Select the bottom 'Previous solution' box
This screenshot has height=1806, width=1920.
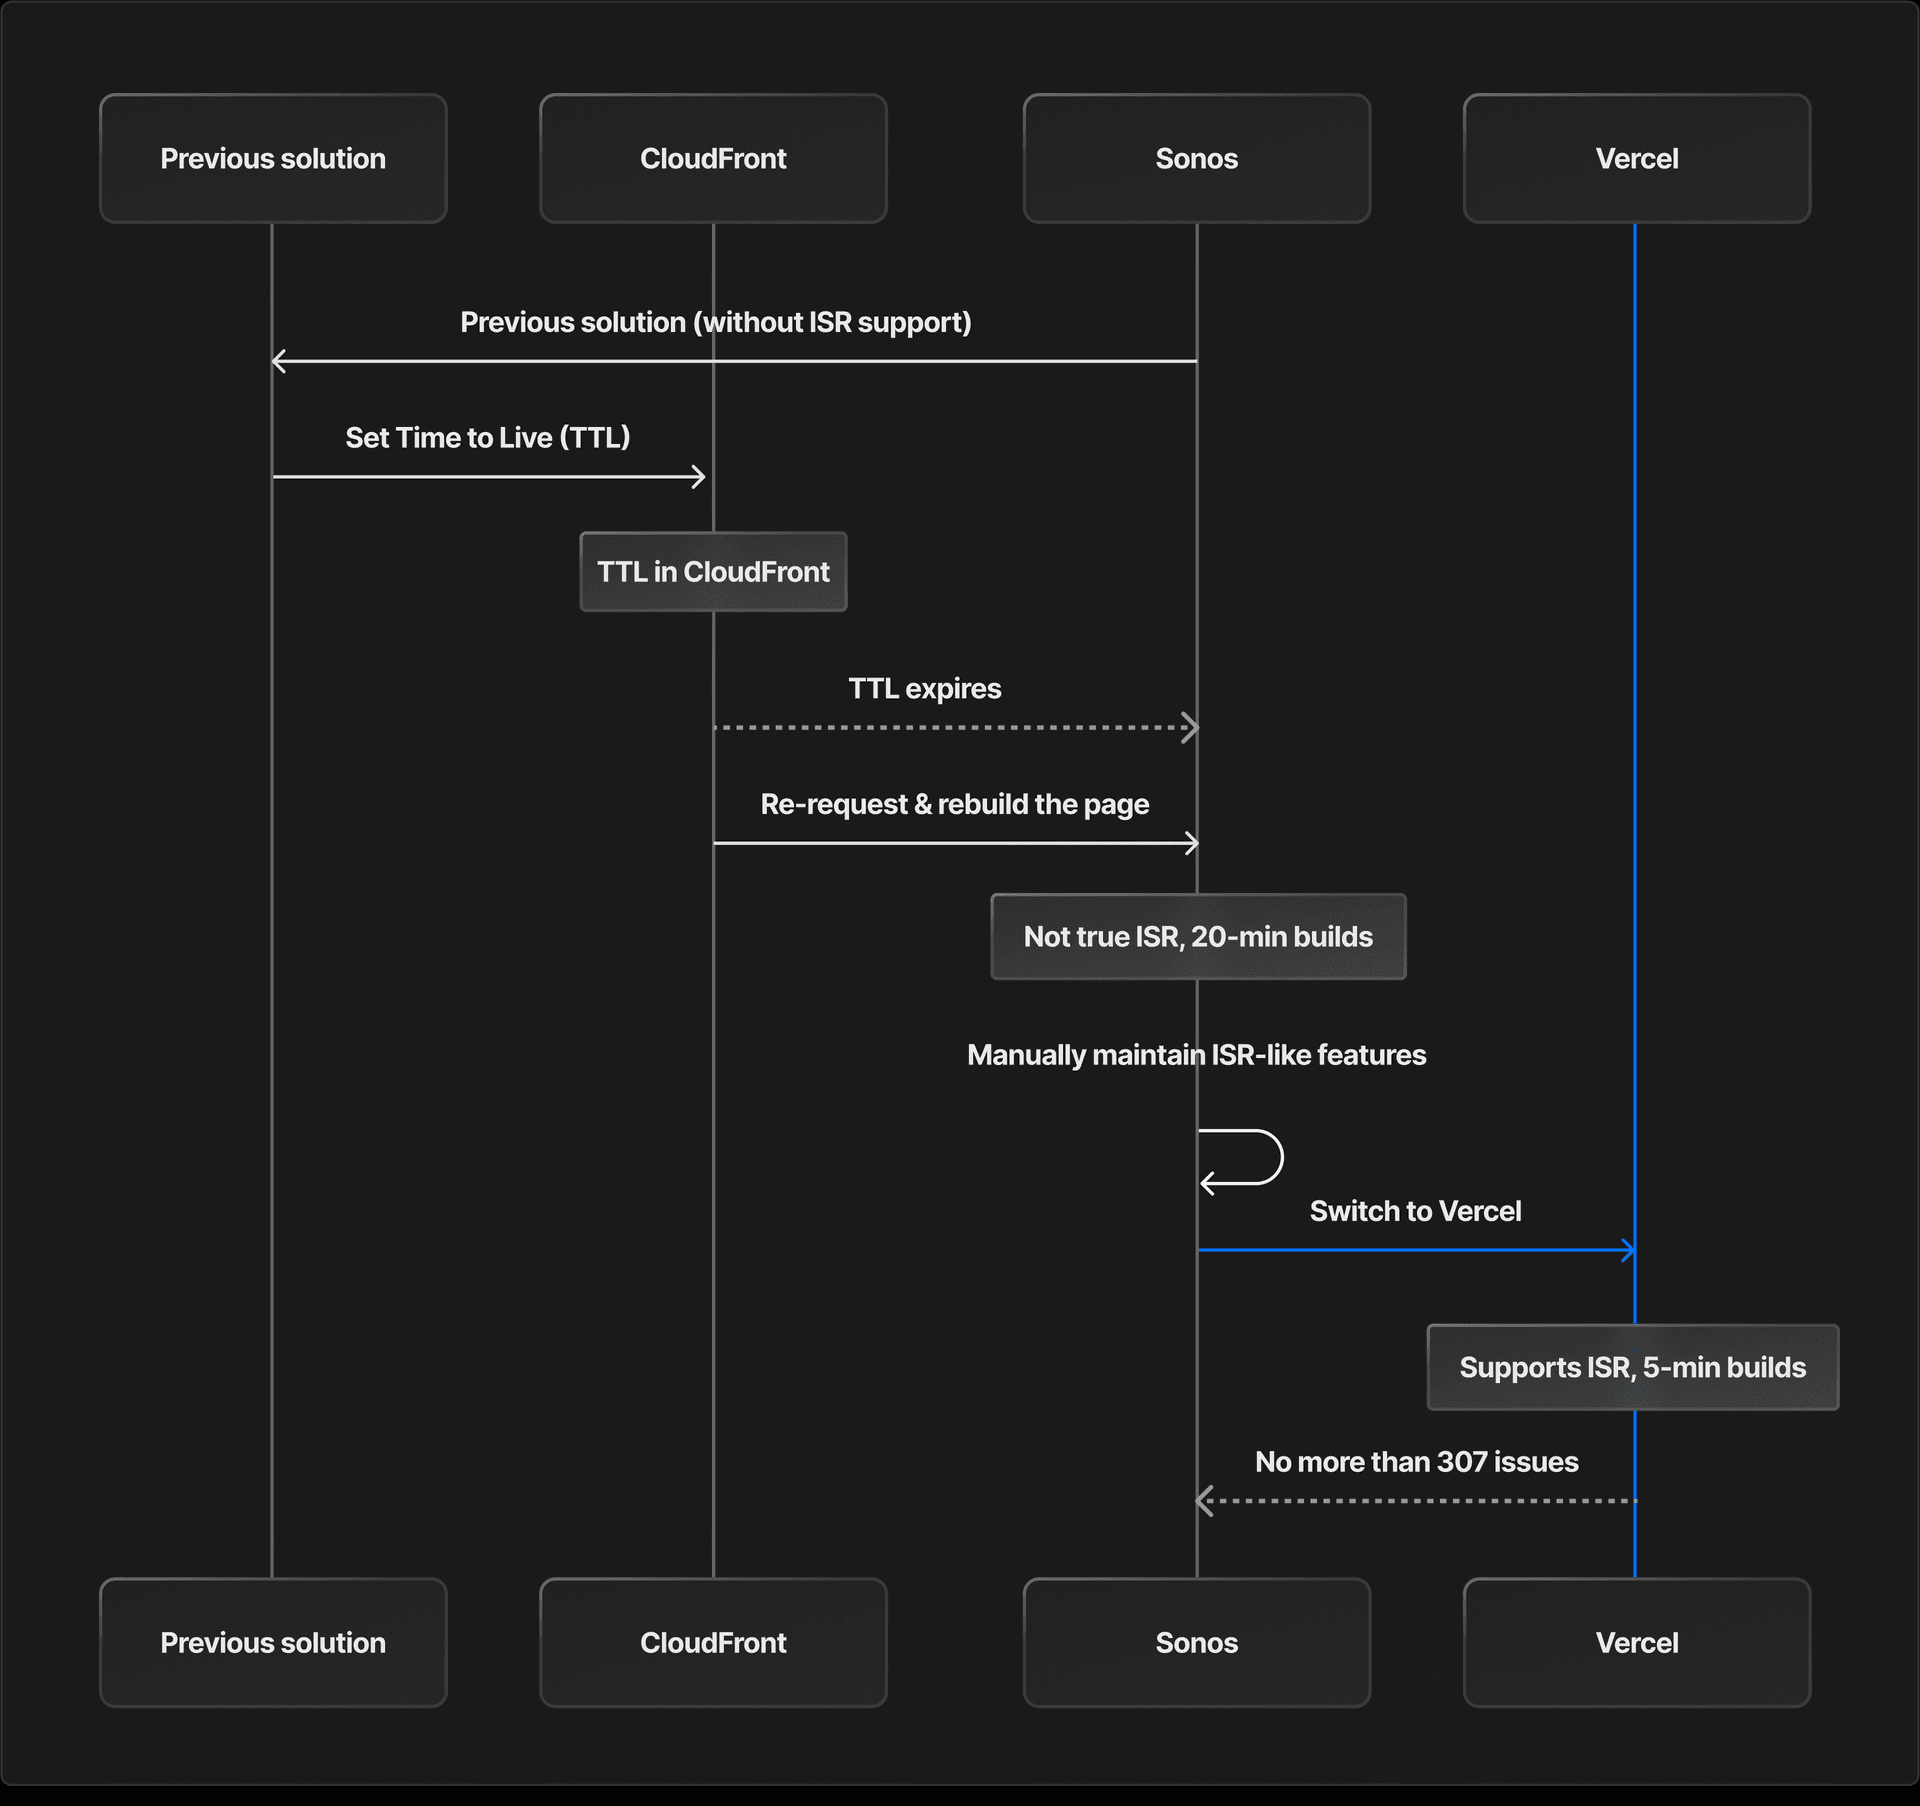(x=272, y=1643)
